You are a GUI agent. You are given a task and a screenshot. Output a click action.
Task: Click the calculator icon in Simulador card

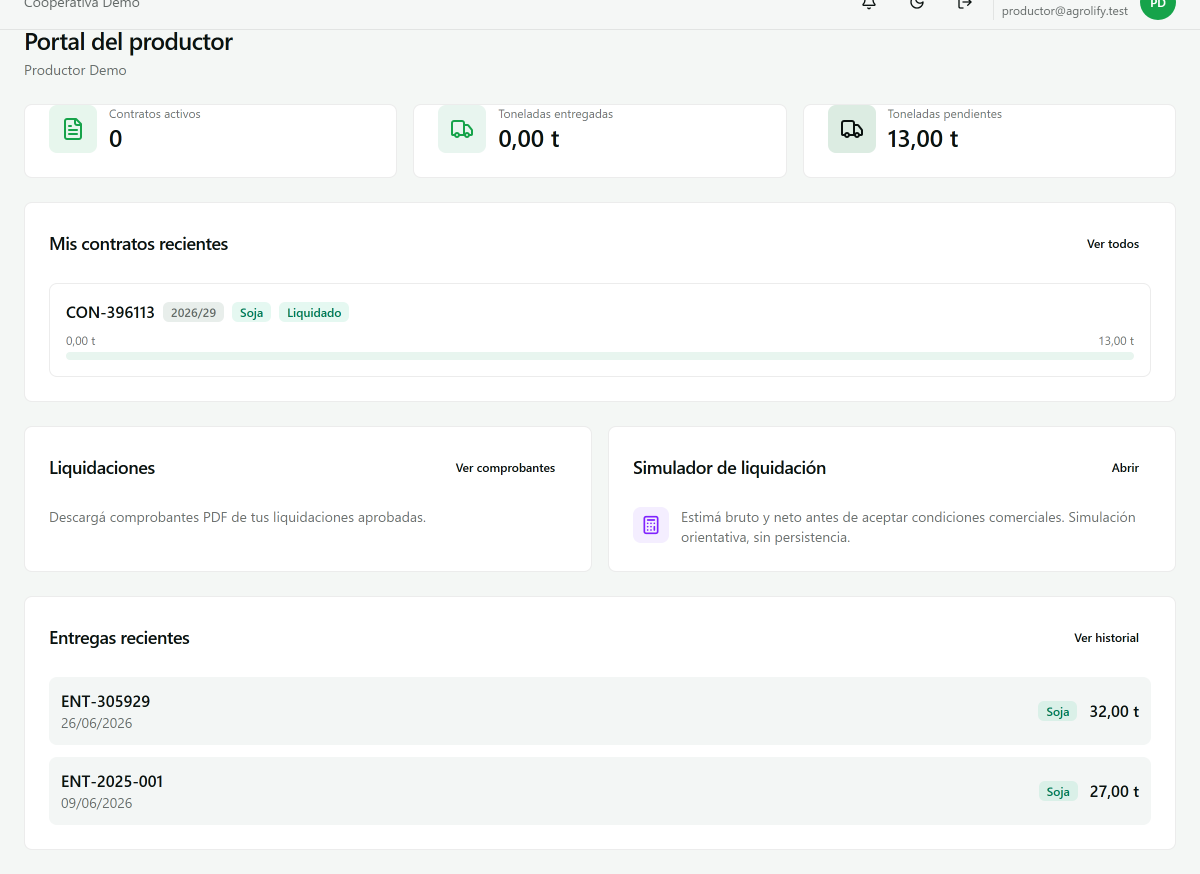651,525
